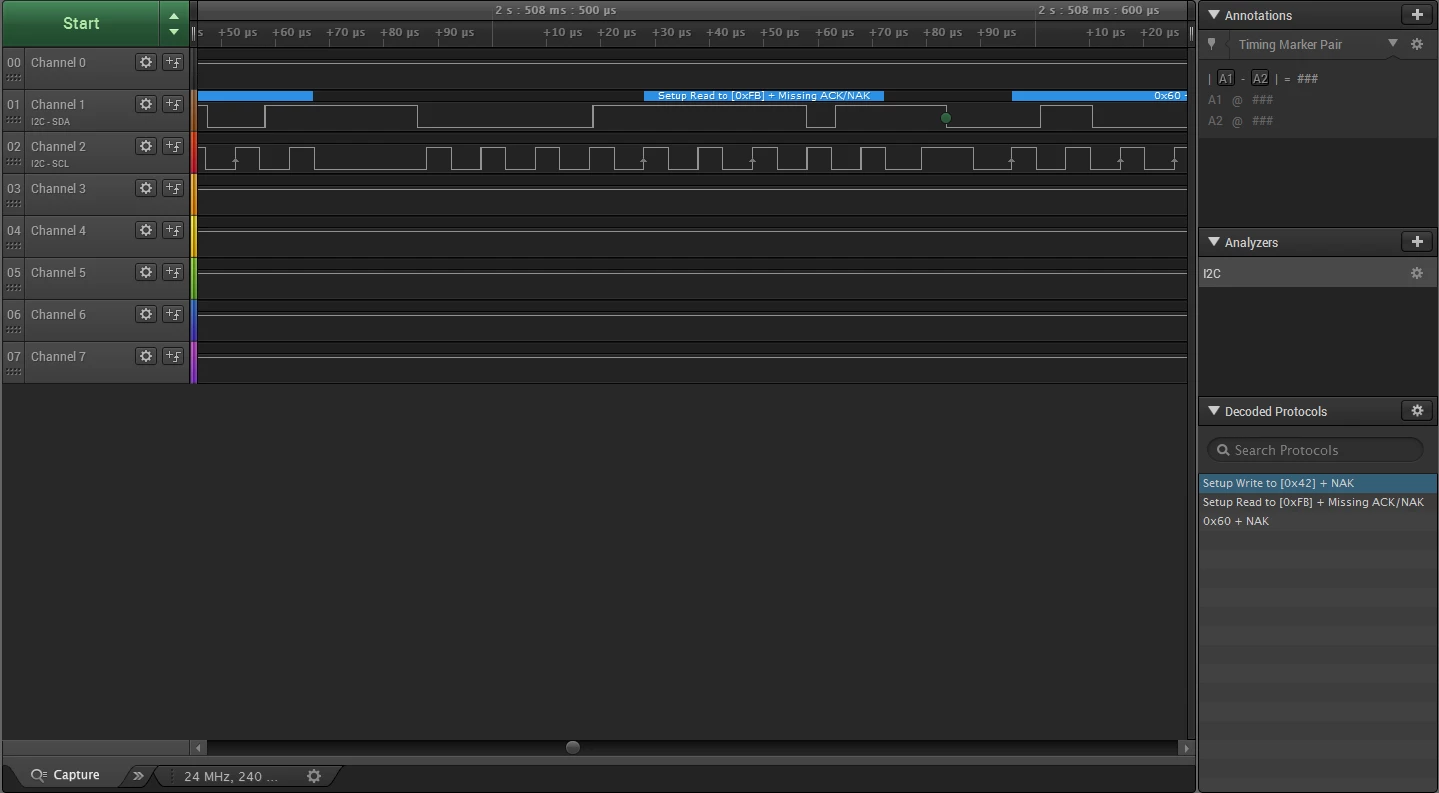
Task: Click the A2 @ ### value
Action: click(1240, 121)
